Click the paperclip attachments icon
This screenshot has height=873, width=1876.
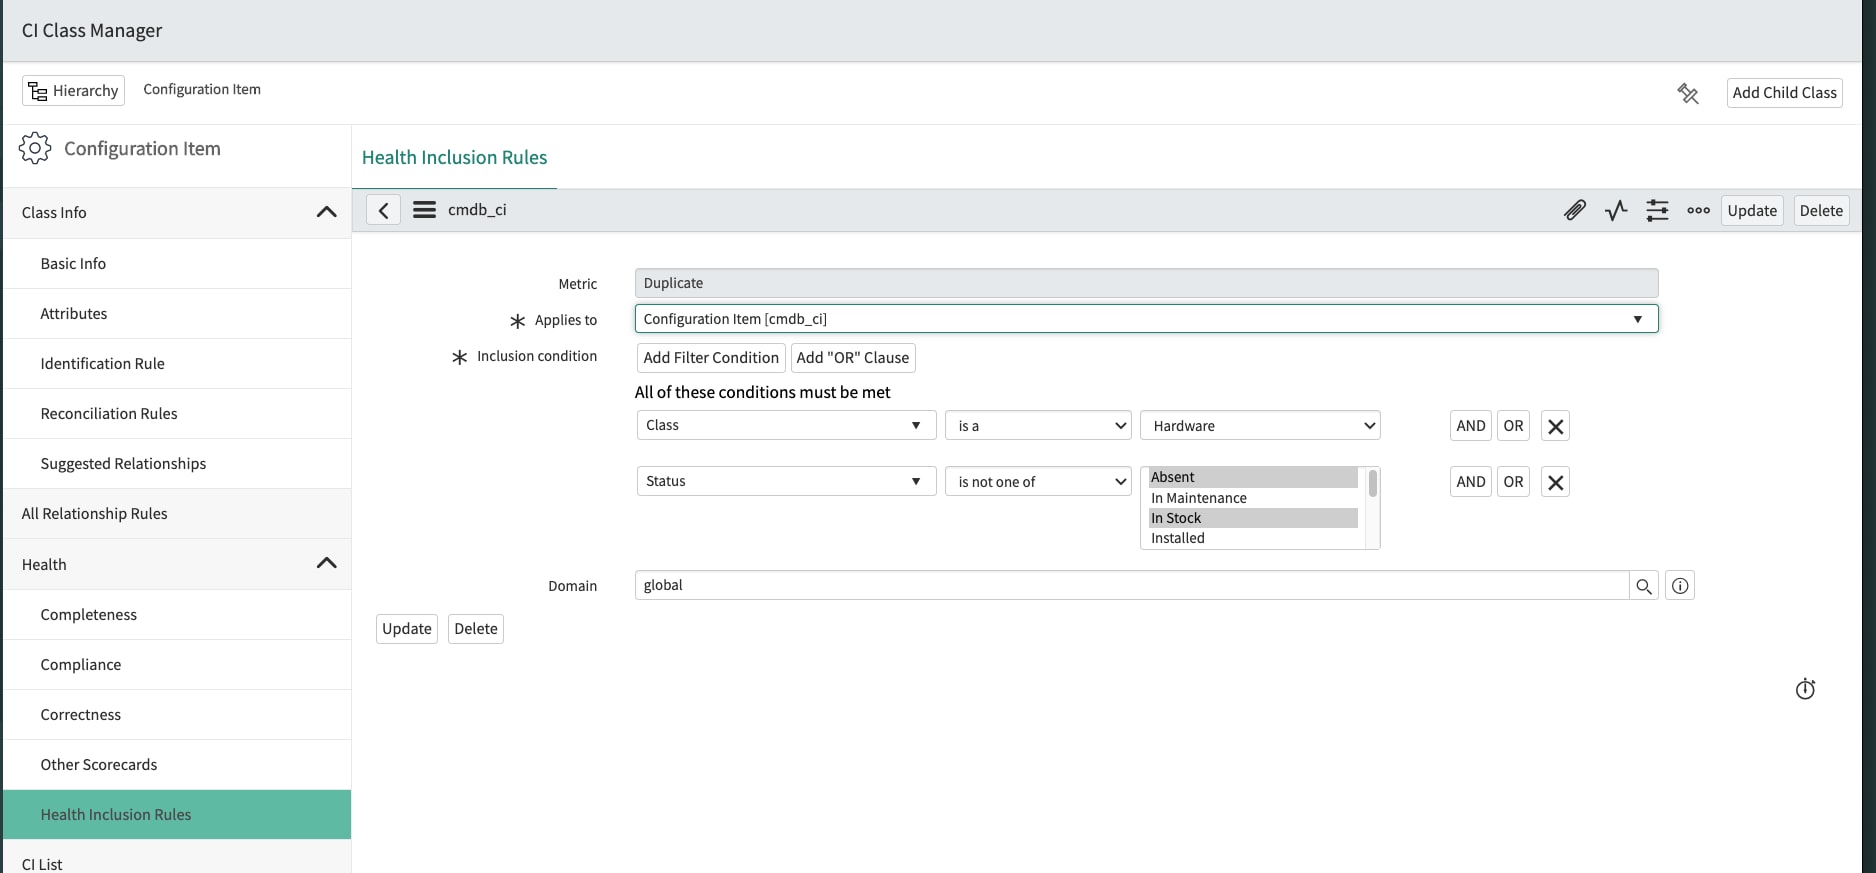point(1574,210)
